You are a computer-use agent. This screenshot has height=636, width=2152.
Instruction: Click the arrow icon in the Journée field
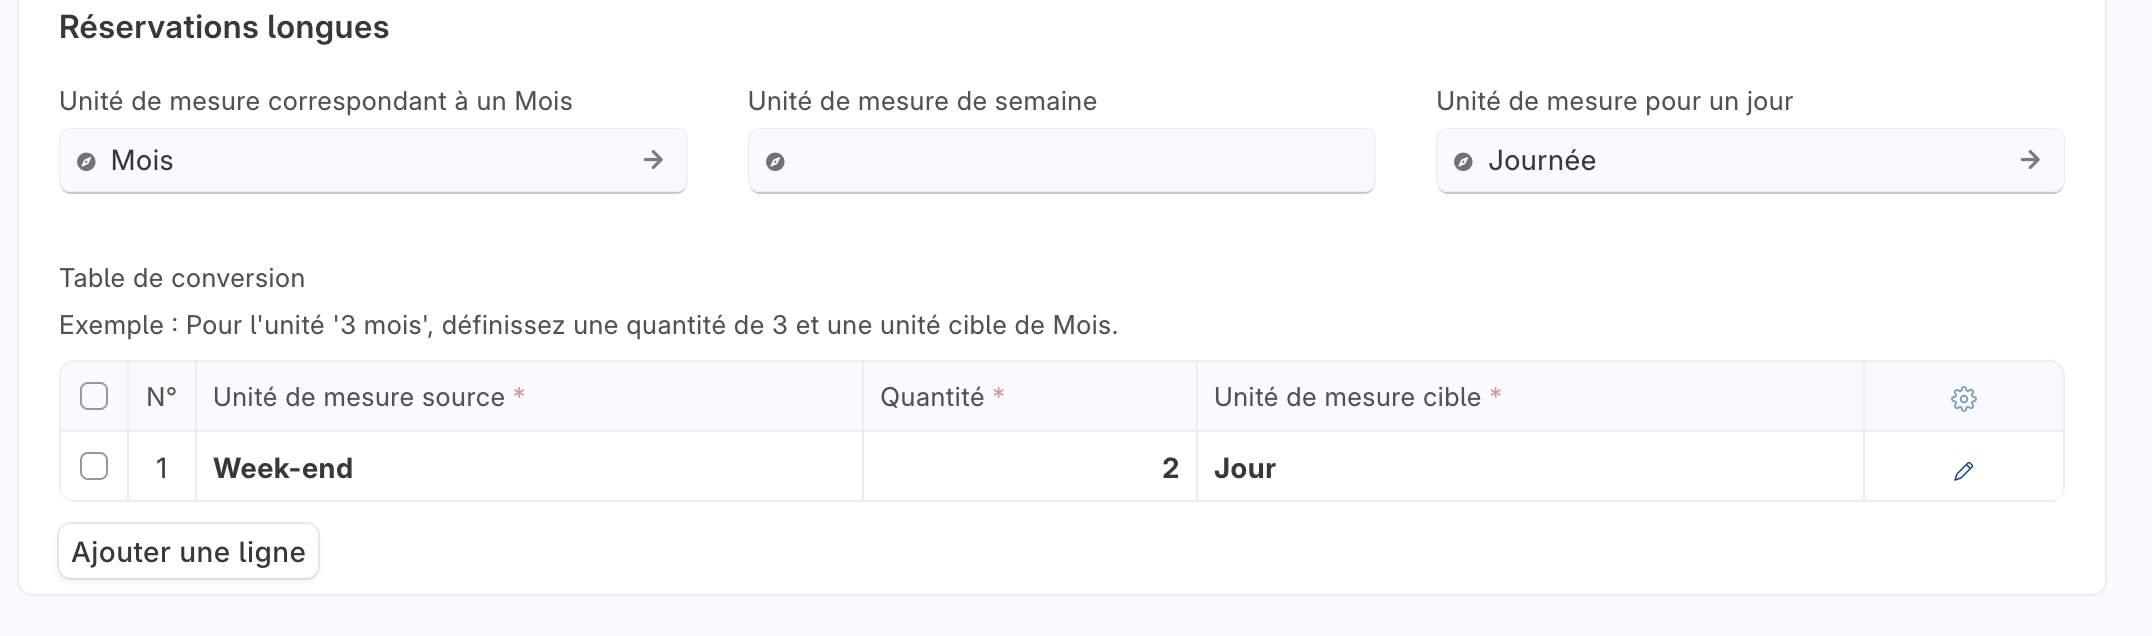click(2030, 160)
